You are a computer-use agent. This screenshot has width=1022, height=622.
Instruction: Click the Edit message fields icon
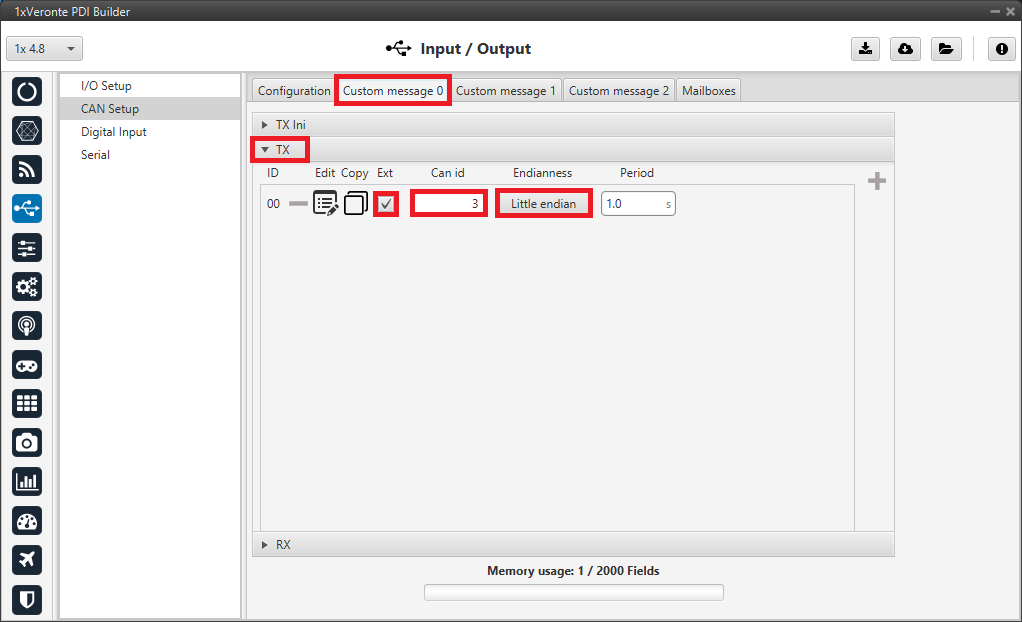tap(326, 204)
